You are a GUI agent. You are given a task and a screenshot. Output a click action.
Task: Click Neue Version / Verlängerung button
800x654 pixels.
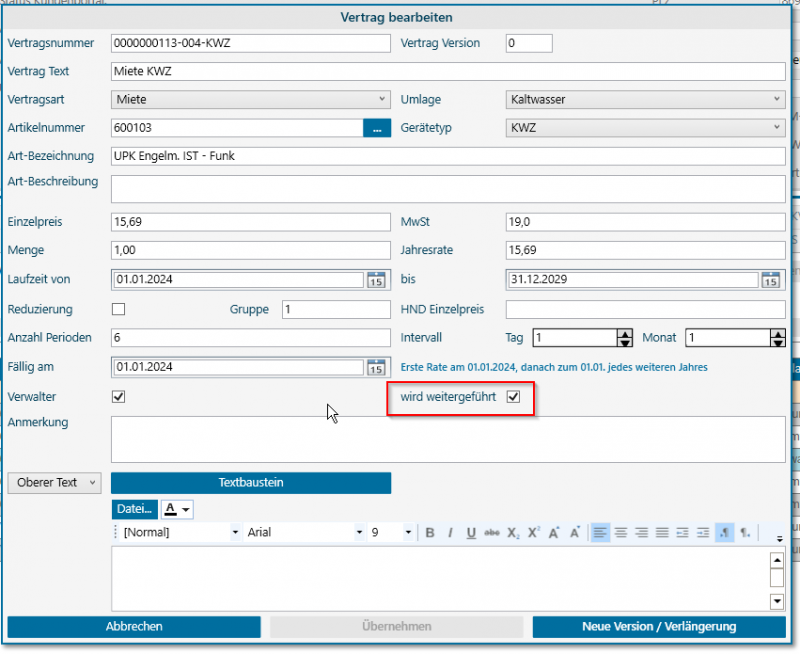click(x=659, y=626)
